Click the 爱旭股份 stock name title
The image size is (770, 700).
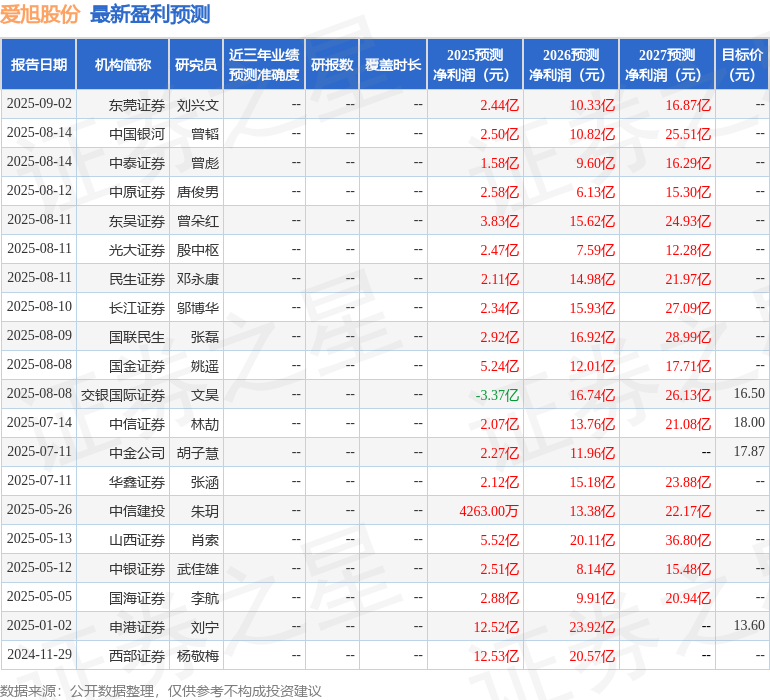[40, 14]
